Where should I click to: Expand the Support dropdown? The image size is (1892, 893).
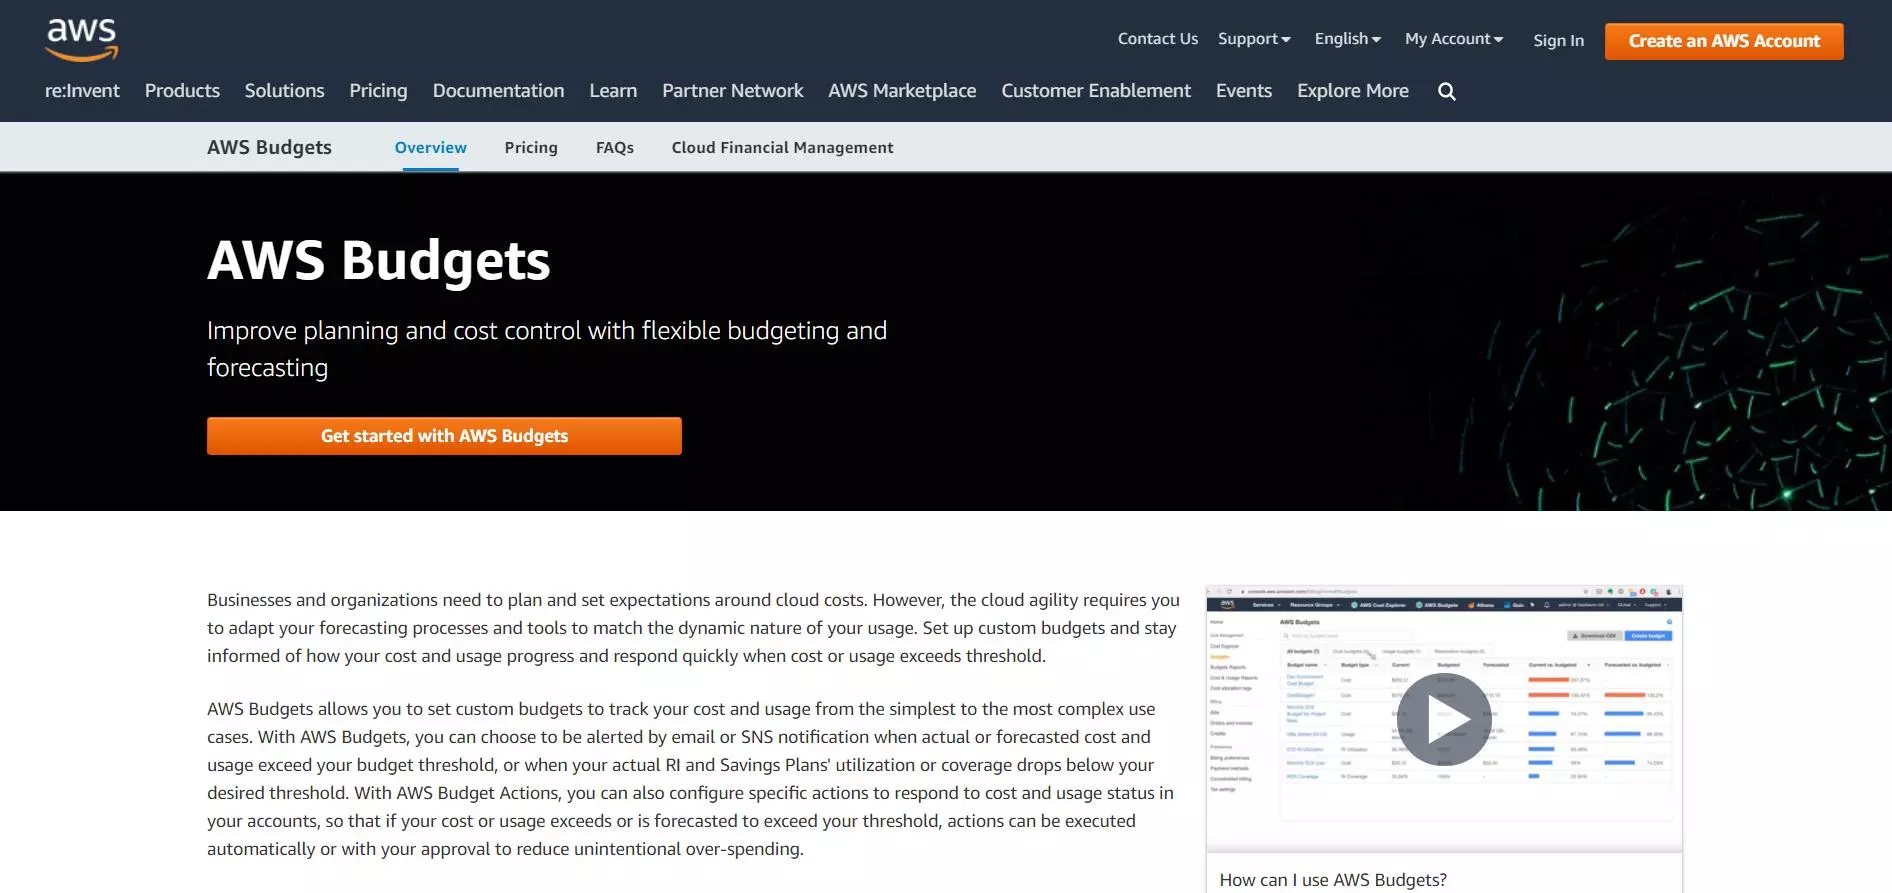1254,39
